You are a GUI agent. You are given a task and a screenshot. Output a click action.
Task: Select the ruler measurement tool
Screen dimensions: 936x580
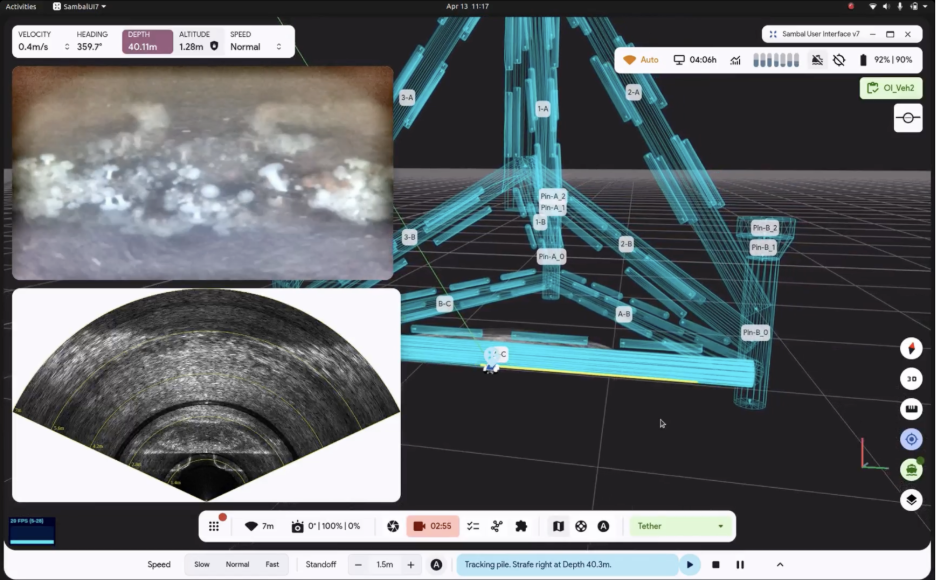(x=912, y=409)
